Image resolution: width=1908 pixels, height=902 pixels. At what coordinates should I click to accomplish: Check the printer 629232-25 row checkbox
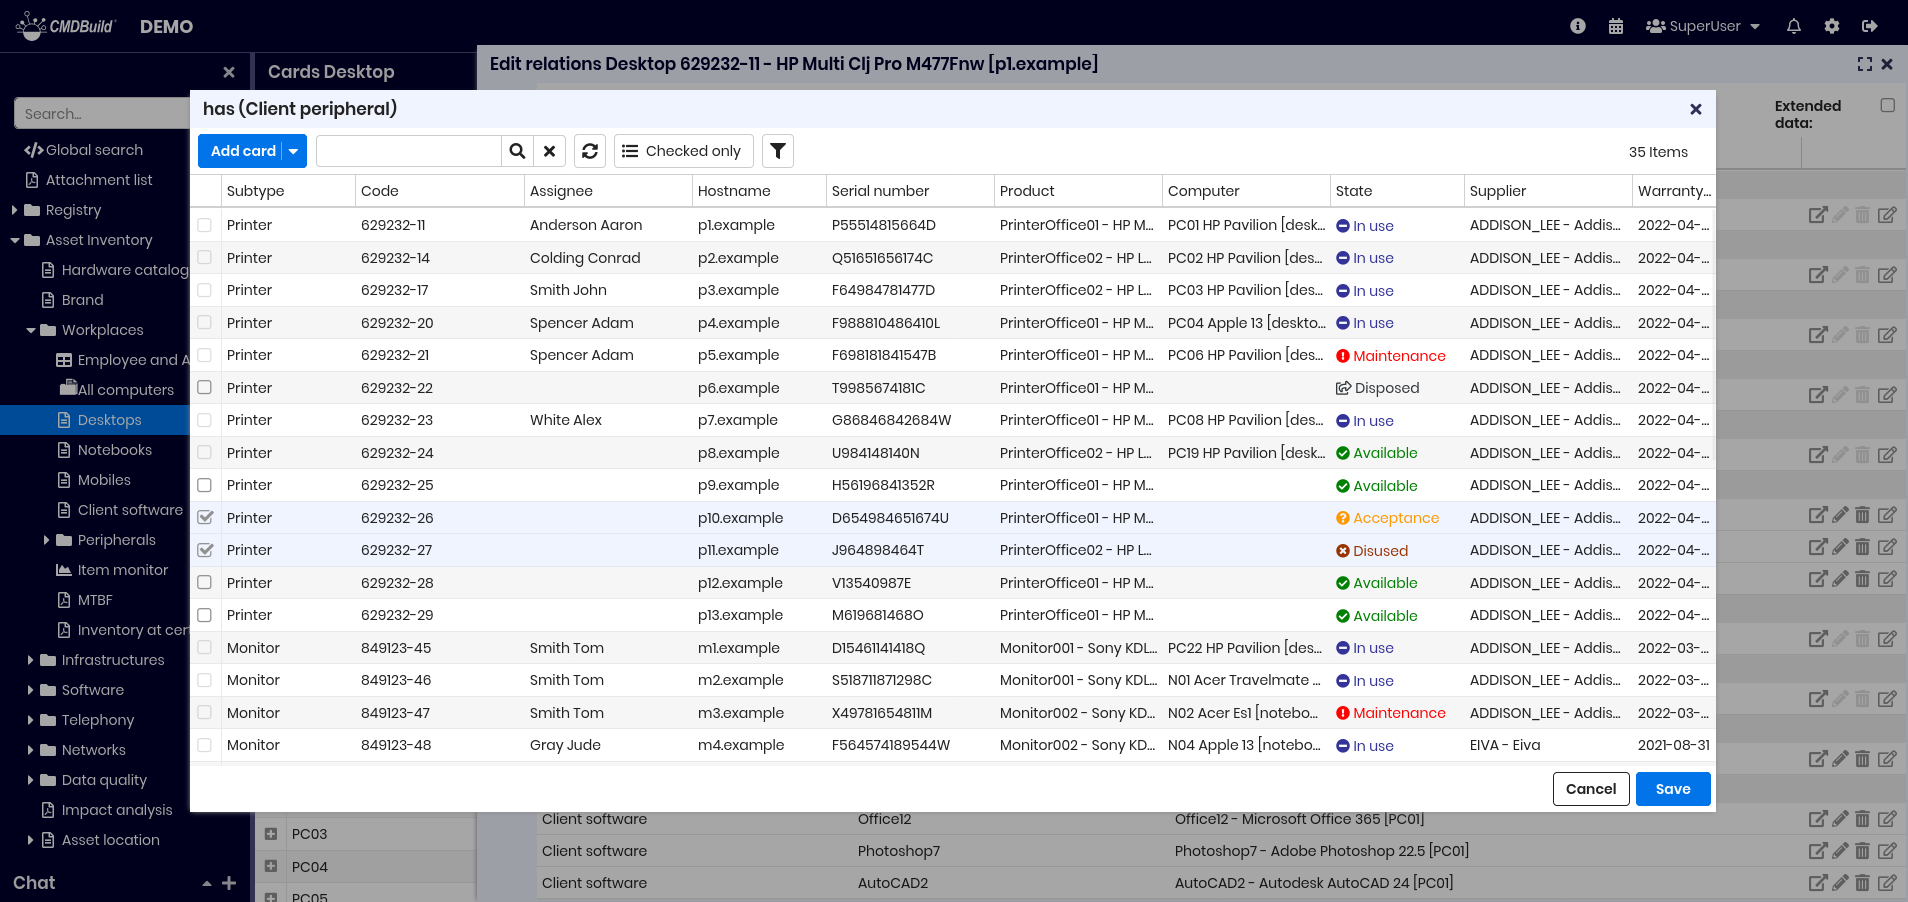click(205, 485)
